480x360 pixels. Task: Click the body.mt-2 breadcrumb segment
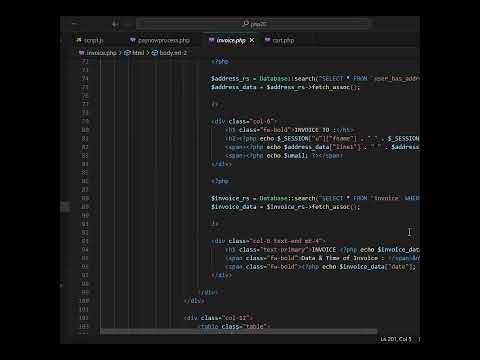[x=169, y=53]
